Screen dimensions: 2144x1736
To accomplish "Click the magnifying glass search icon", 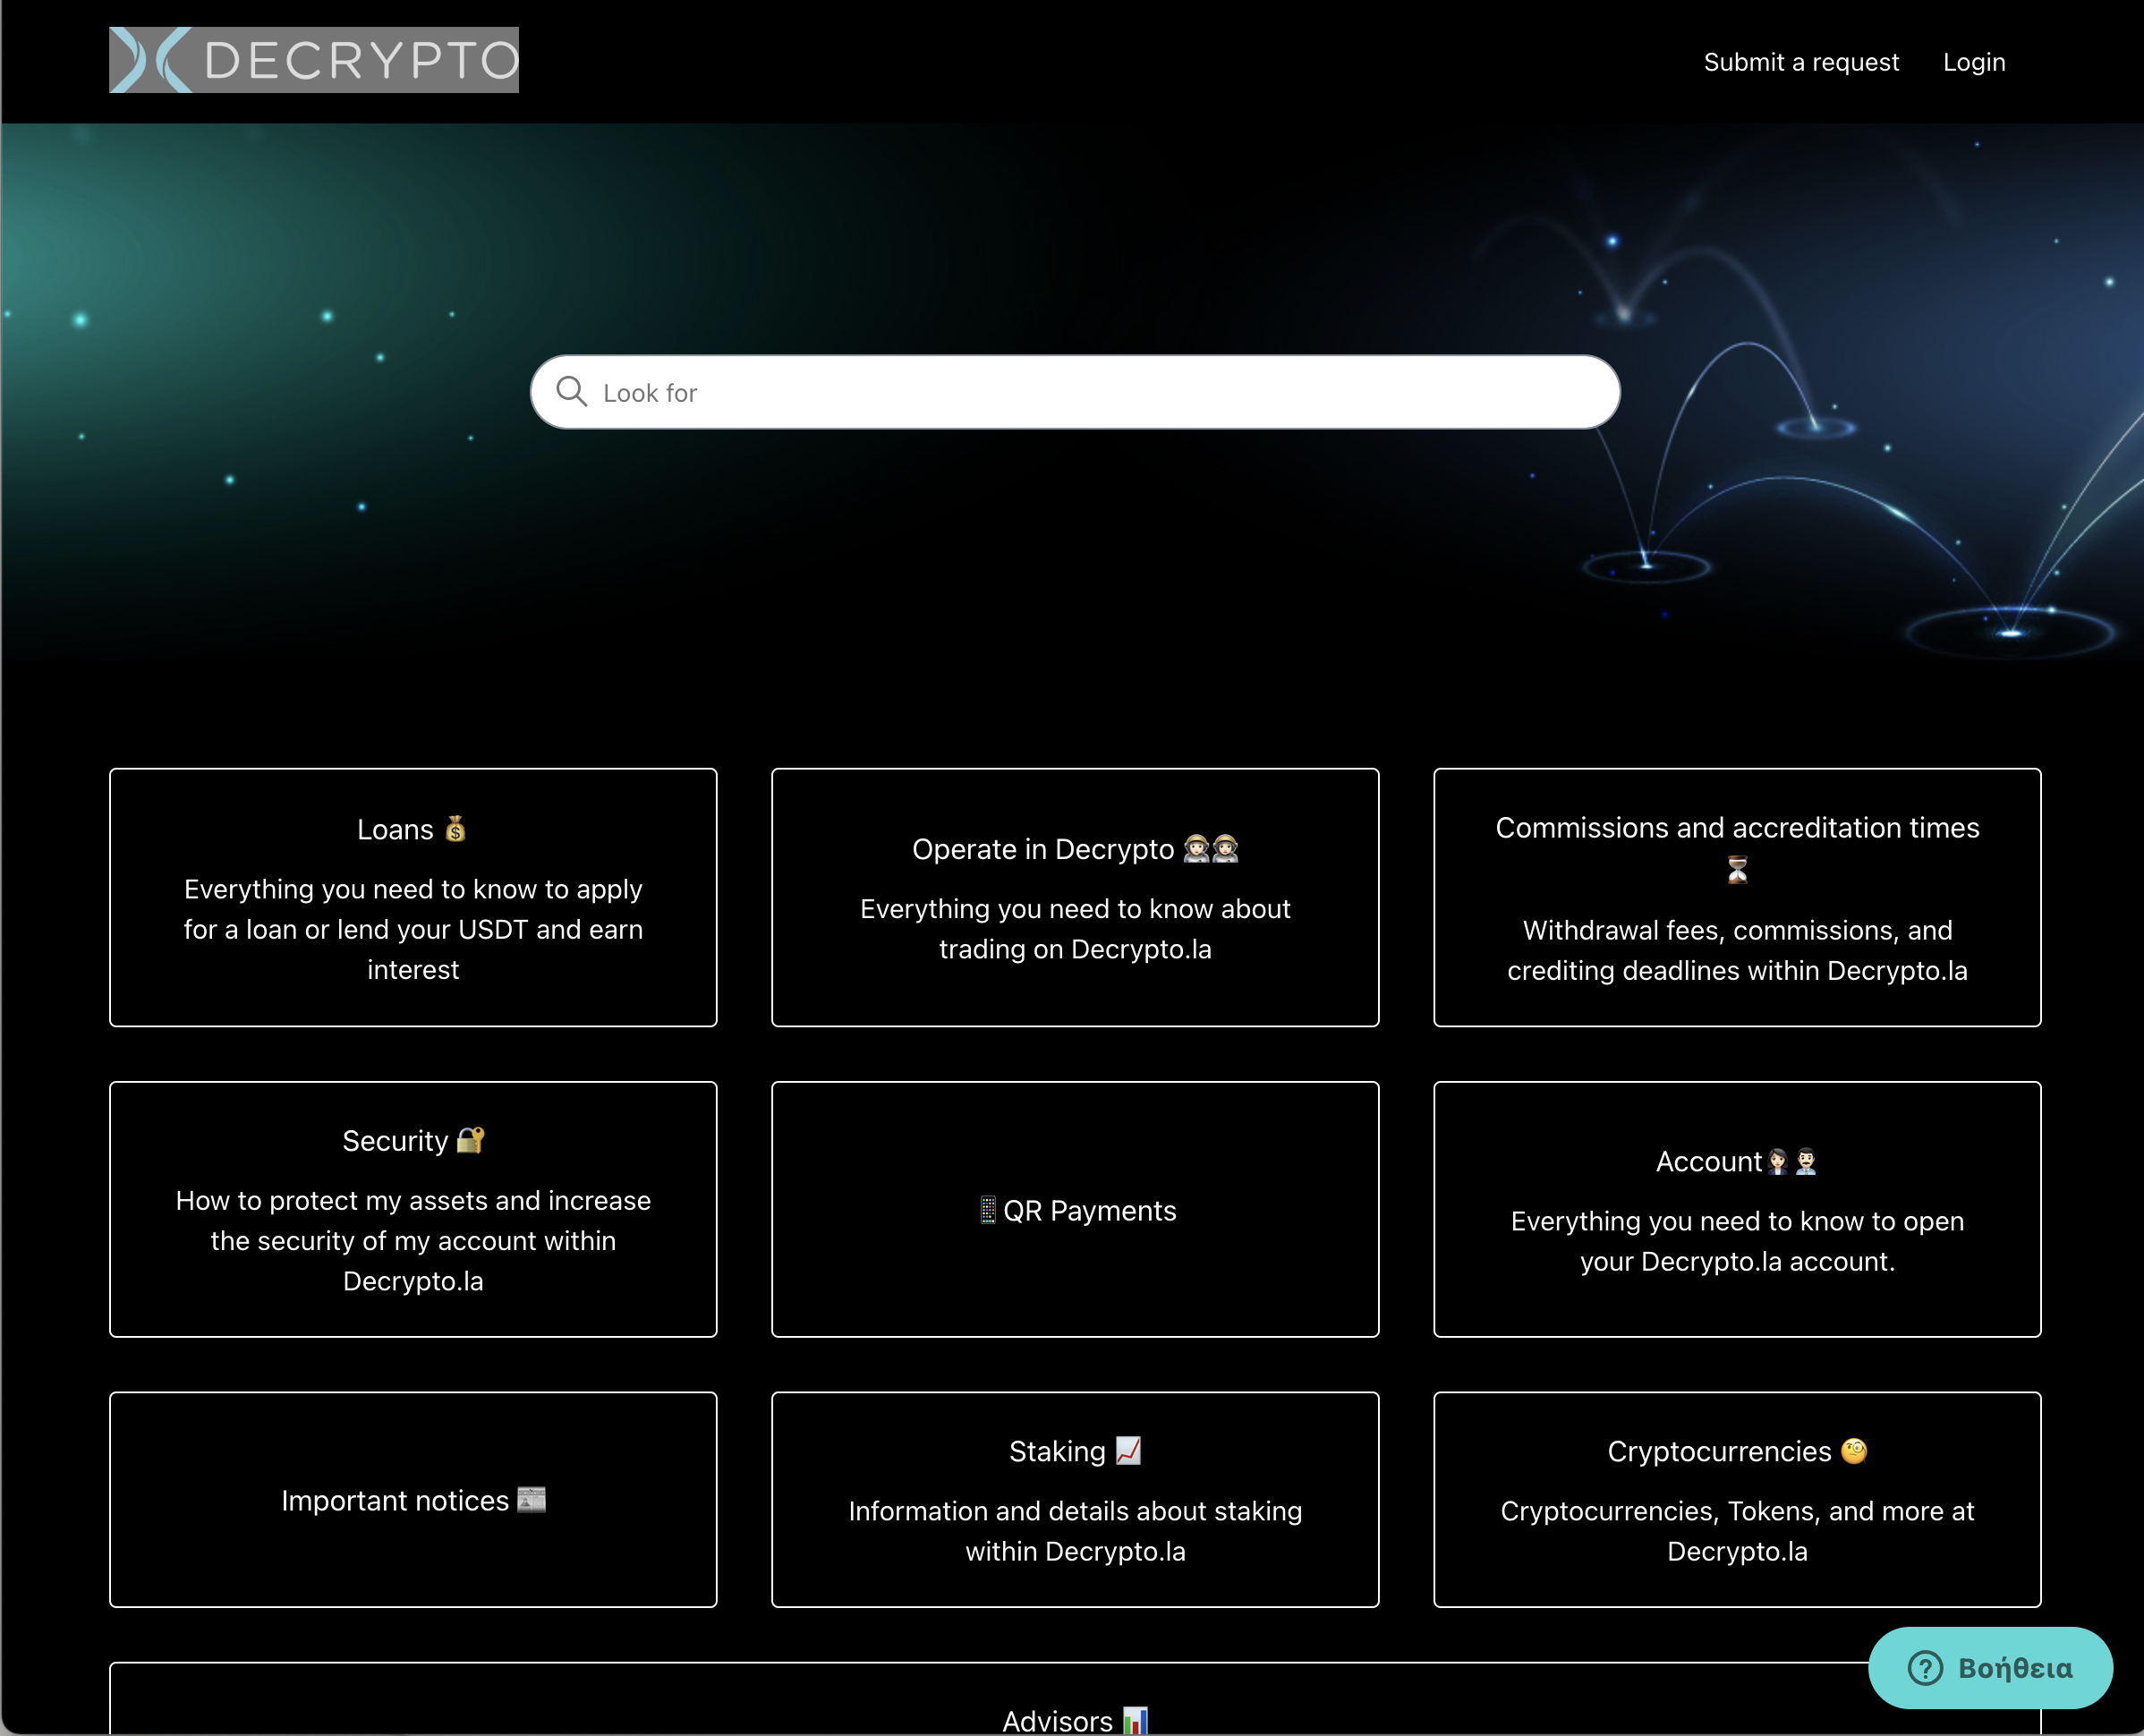I will pyautogui.click(x=571, y=391).
